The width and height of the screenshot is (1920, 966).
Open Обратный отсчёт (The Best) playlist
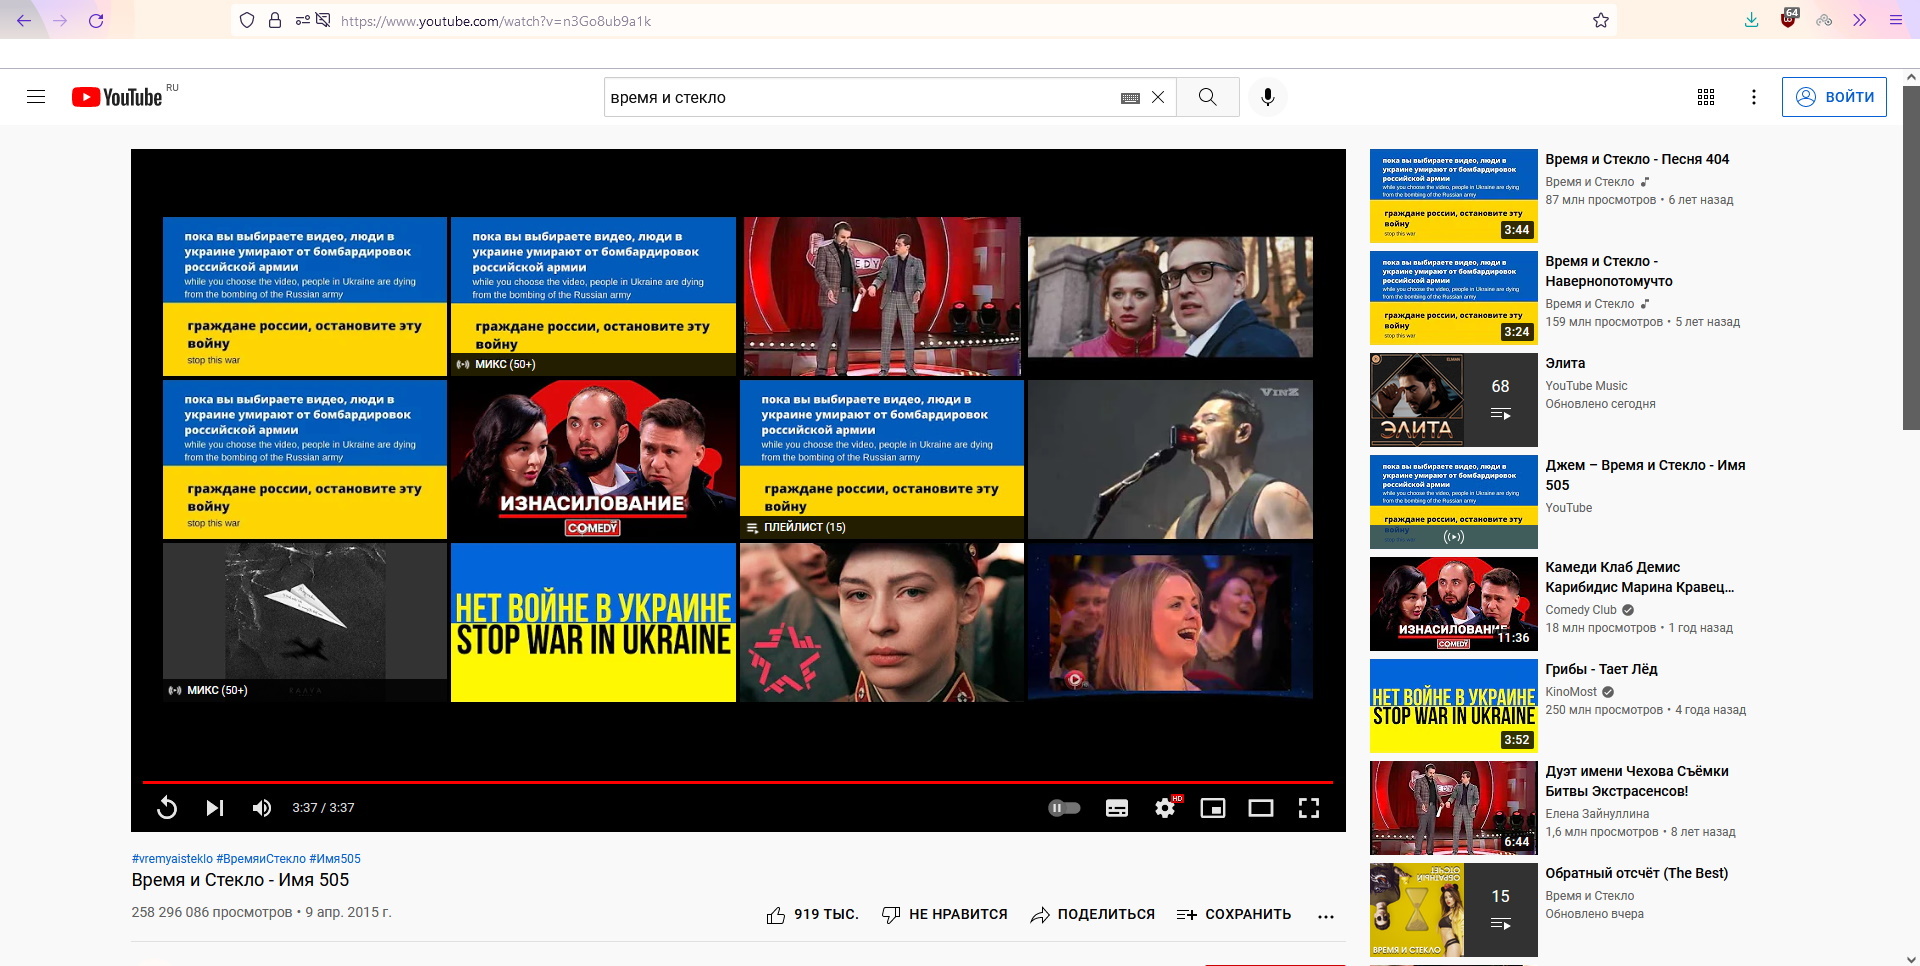(1636, 873)
